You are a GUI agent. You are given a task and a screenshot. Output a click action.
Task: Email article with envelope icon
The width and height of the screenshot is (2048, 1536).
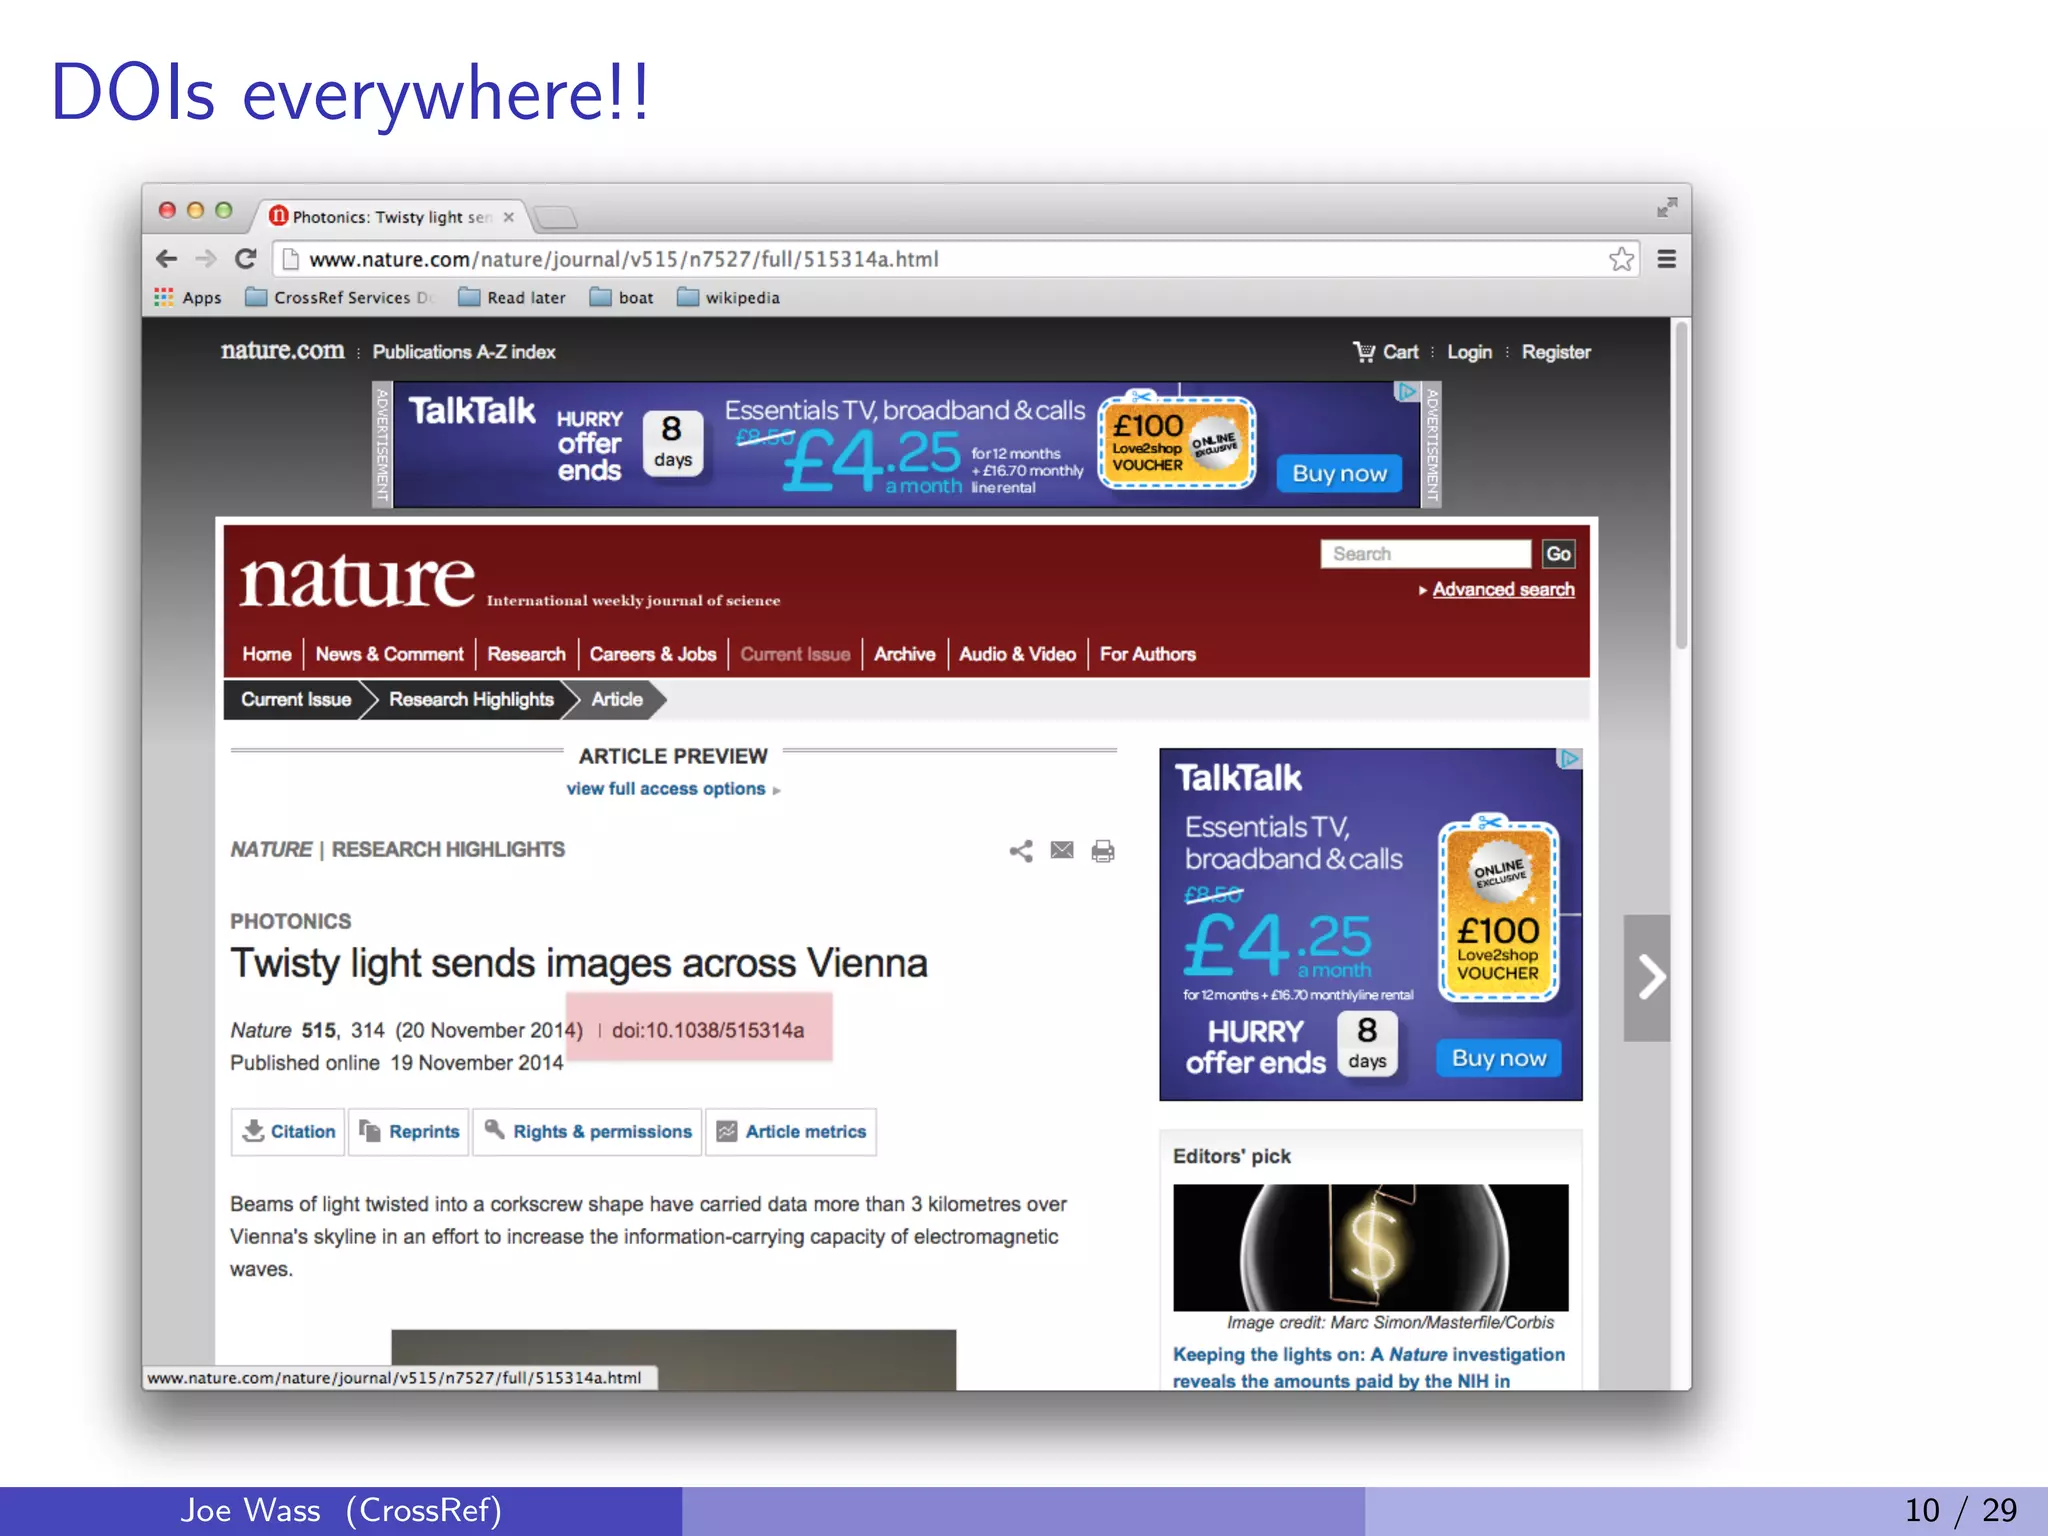[x=1062, y=850]
